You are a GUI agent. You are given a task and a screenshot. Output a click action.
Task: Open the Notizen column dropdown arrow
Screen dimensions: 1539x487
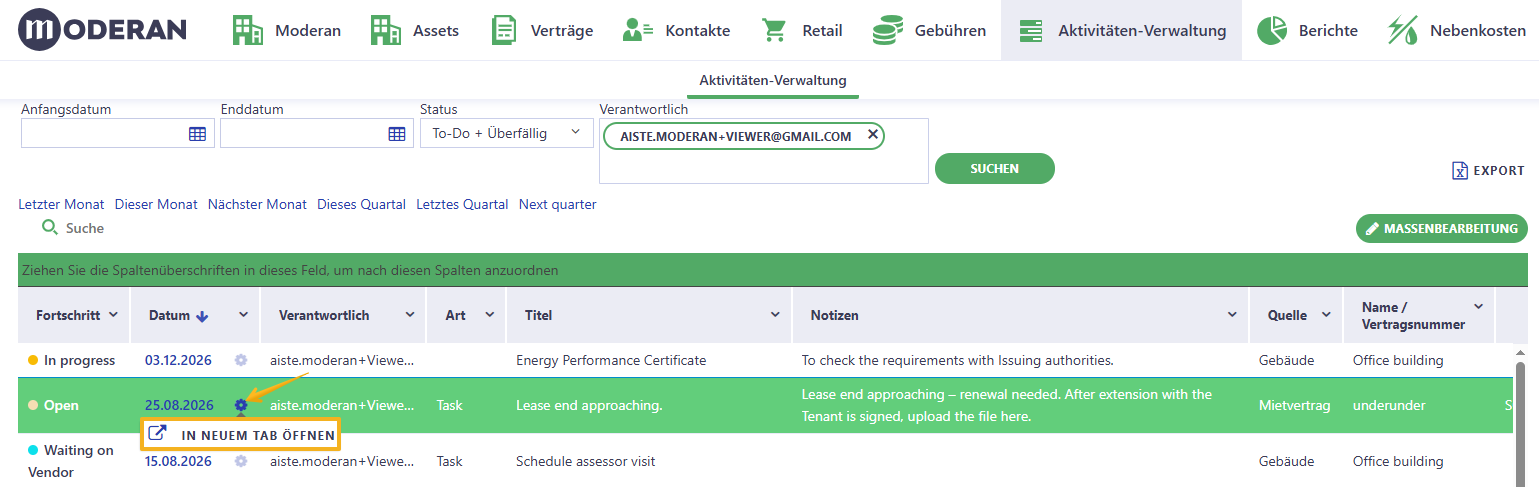(1232, 315)
